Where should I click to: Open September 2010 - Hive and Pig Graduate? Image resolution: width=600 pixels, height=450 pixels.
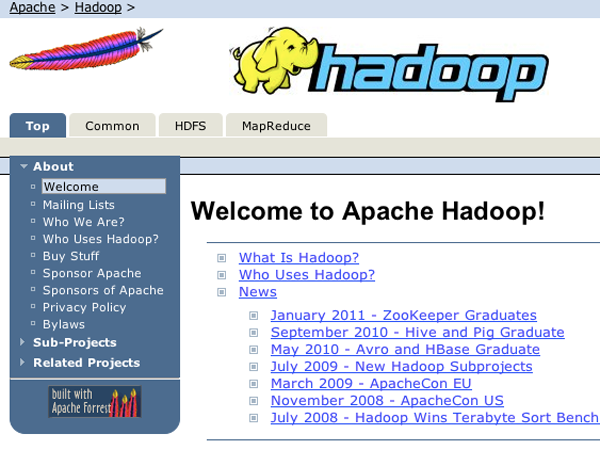[417, 333]
